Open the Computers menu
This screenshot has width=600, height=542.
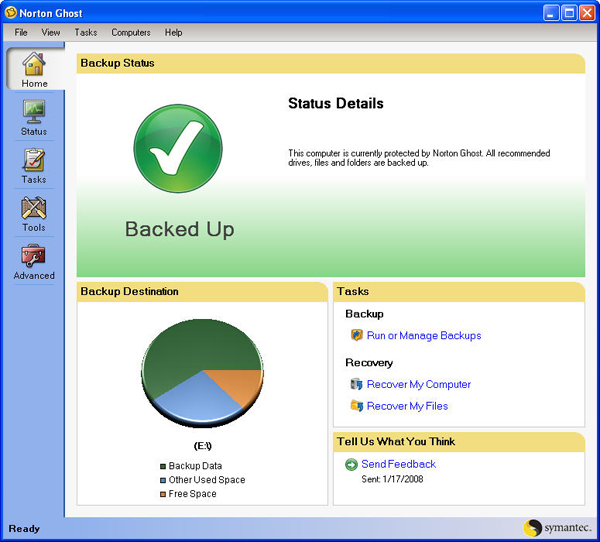[131, 32]
